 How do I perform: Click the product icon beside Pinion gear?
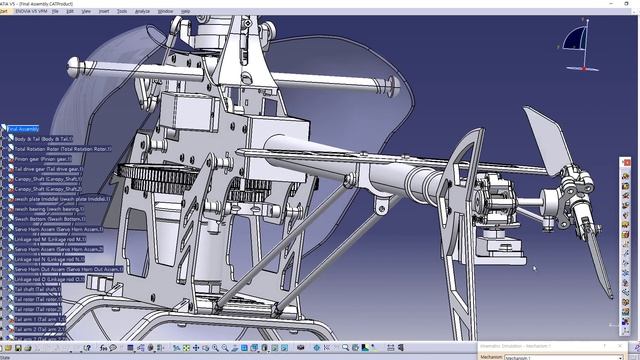pos(11,159)
